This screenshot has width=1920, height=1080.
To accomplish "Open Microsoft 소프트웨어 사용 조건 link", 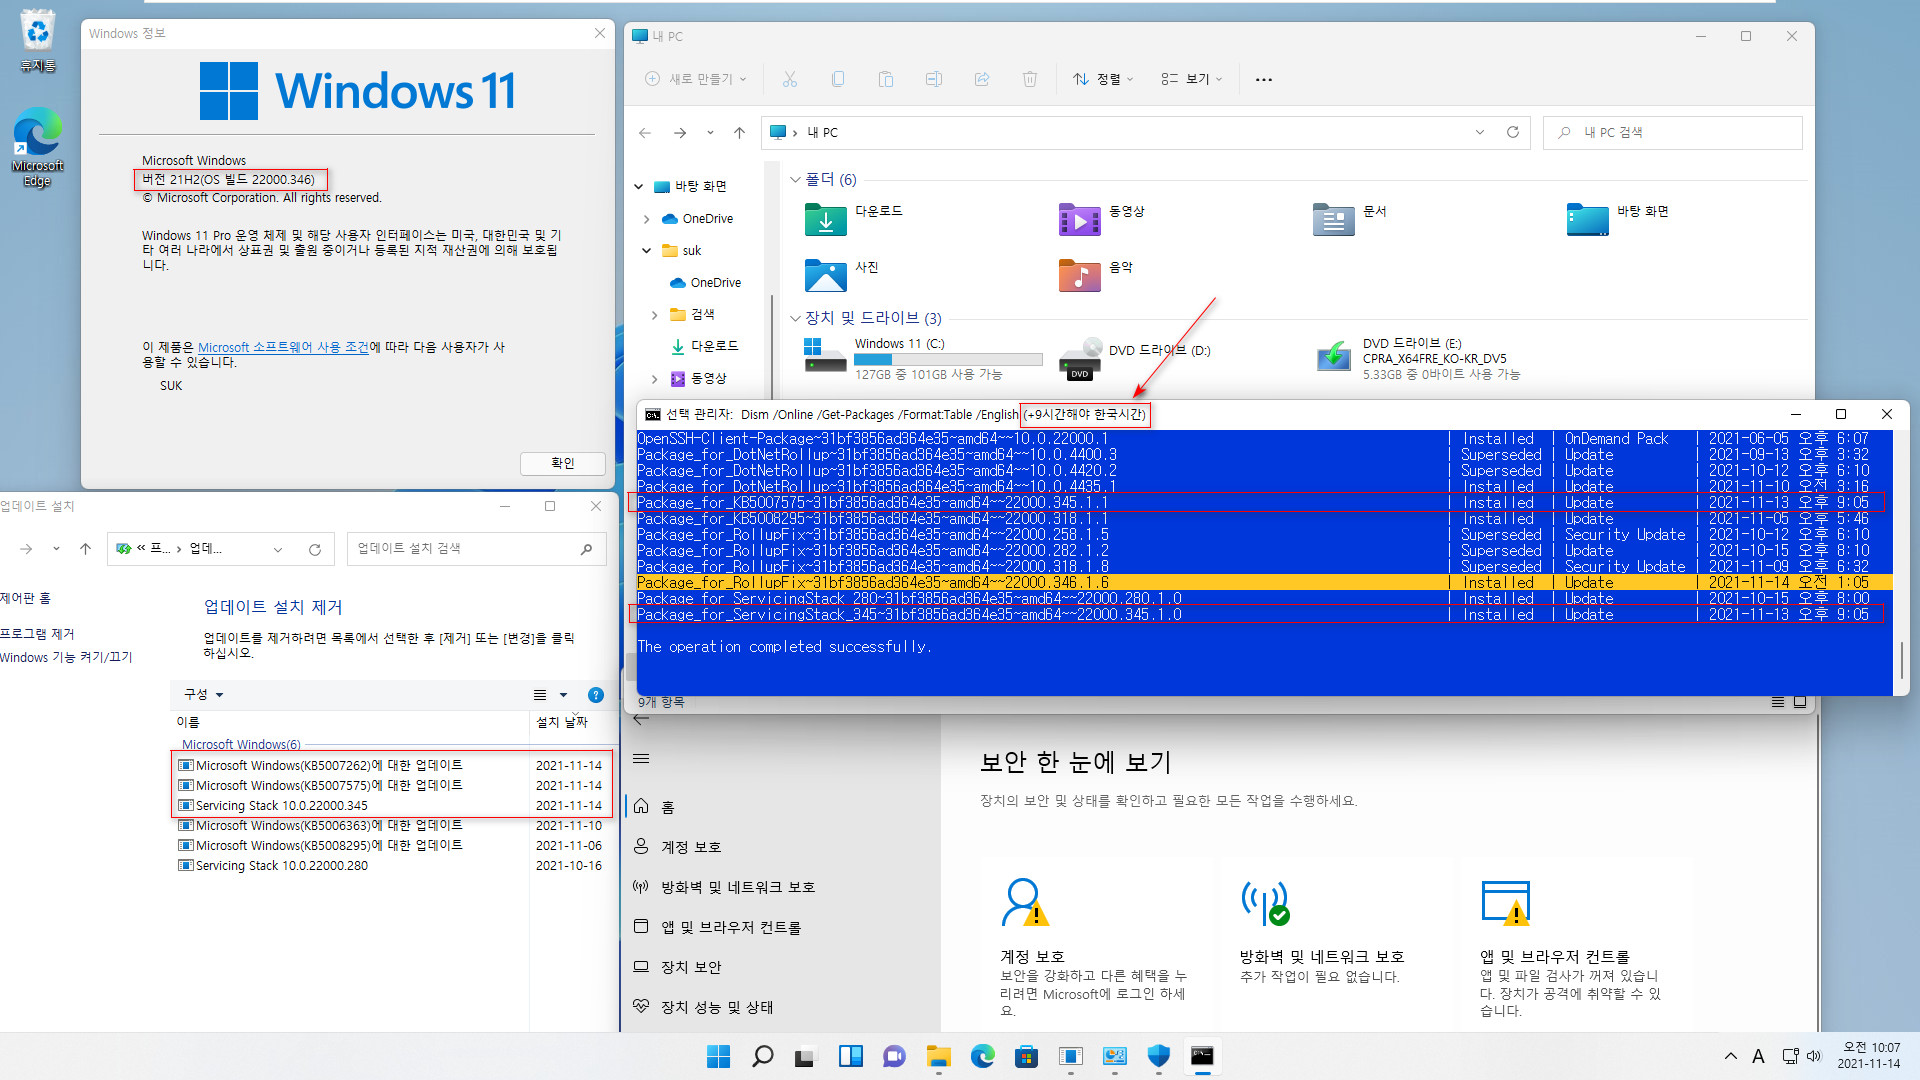I will [x=283, y=347].
